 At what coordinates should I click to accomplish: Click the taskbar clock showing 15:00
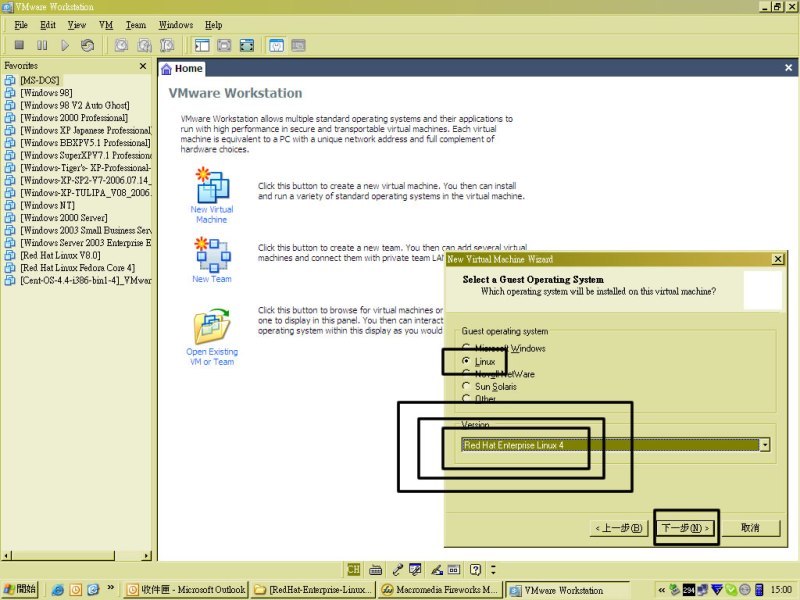point(781,590)
